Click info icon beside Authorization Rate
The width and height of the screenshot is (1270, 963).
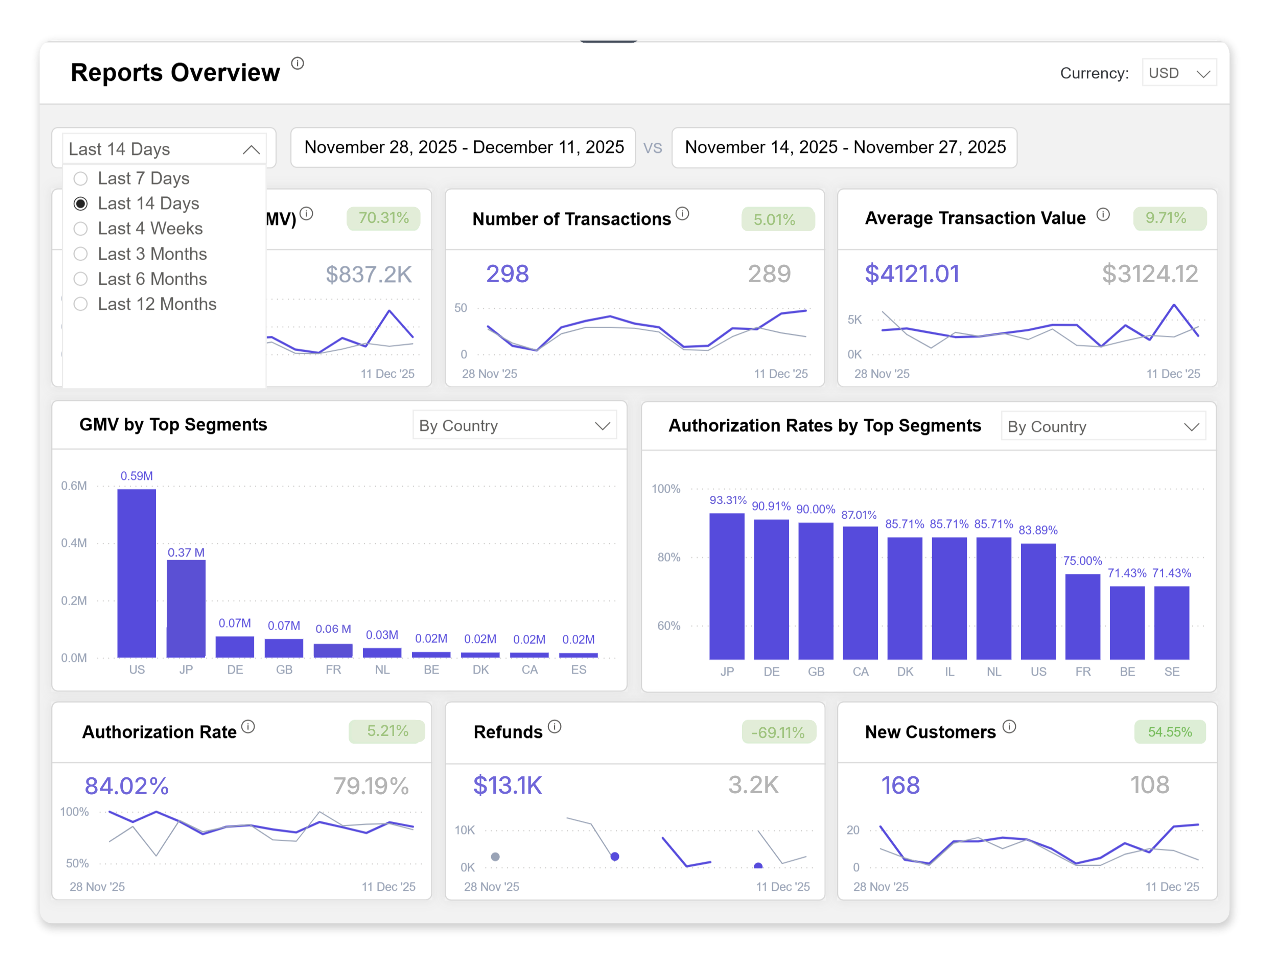(248, 727)
